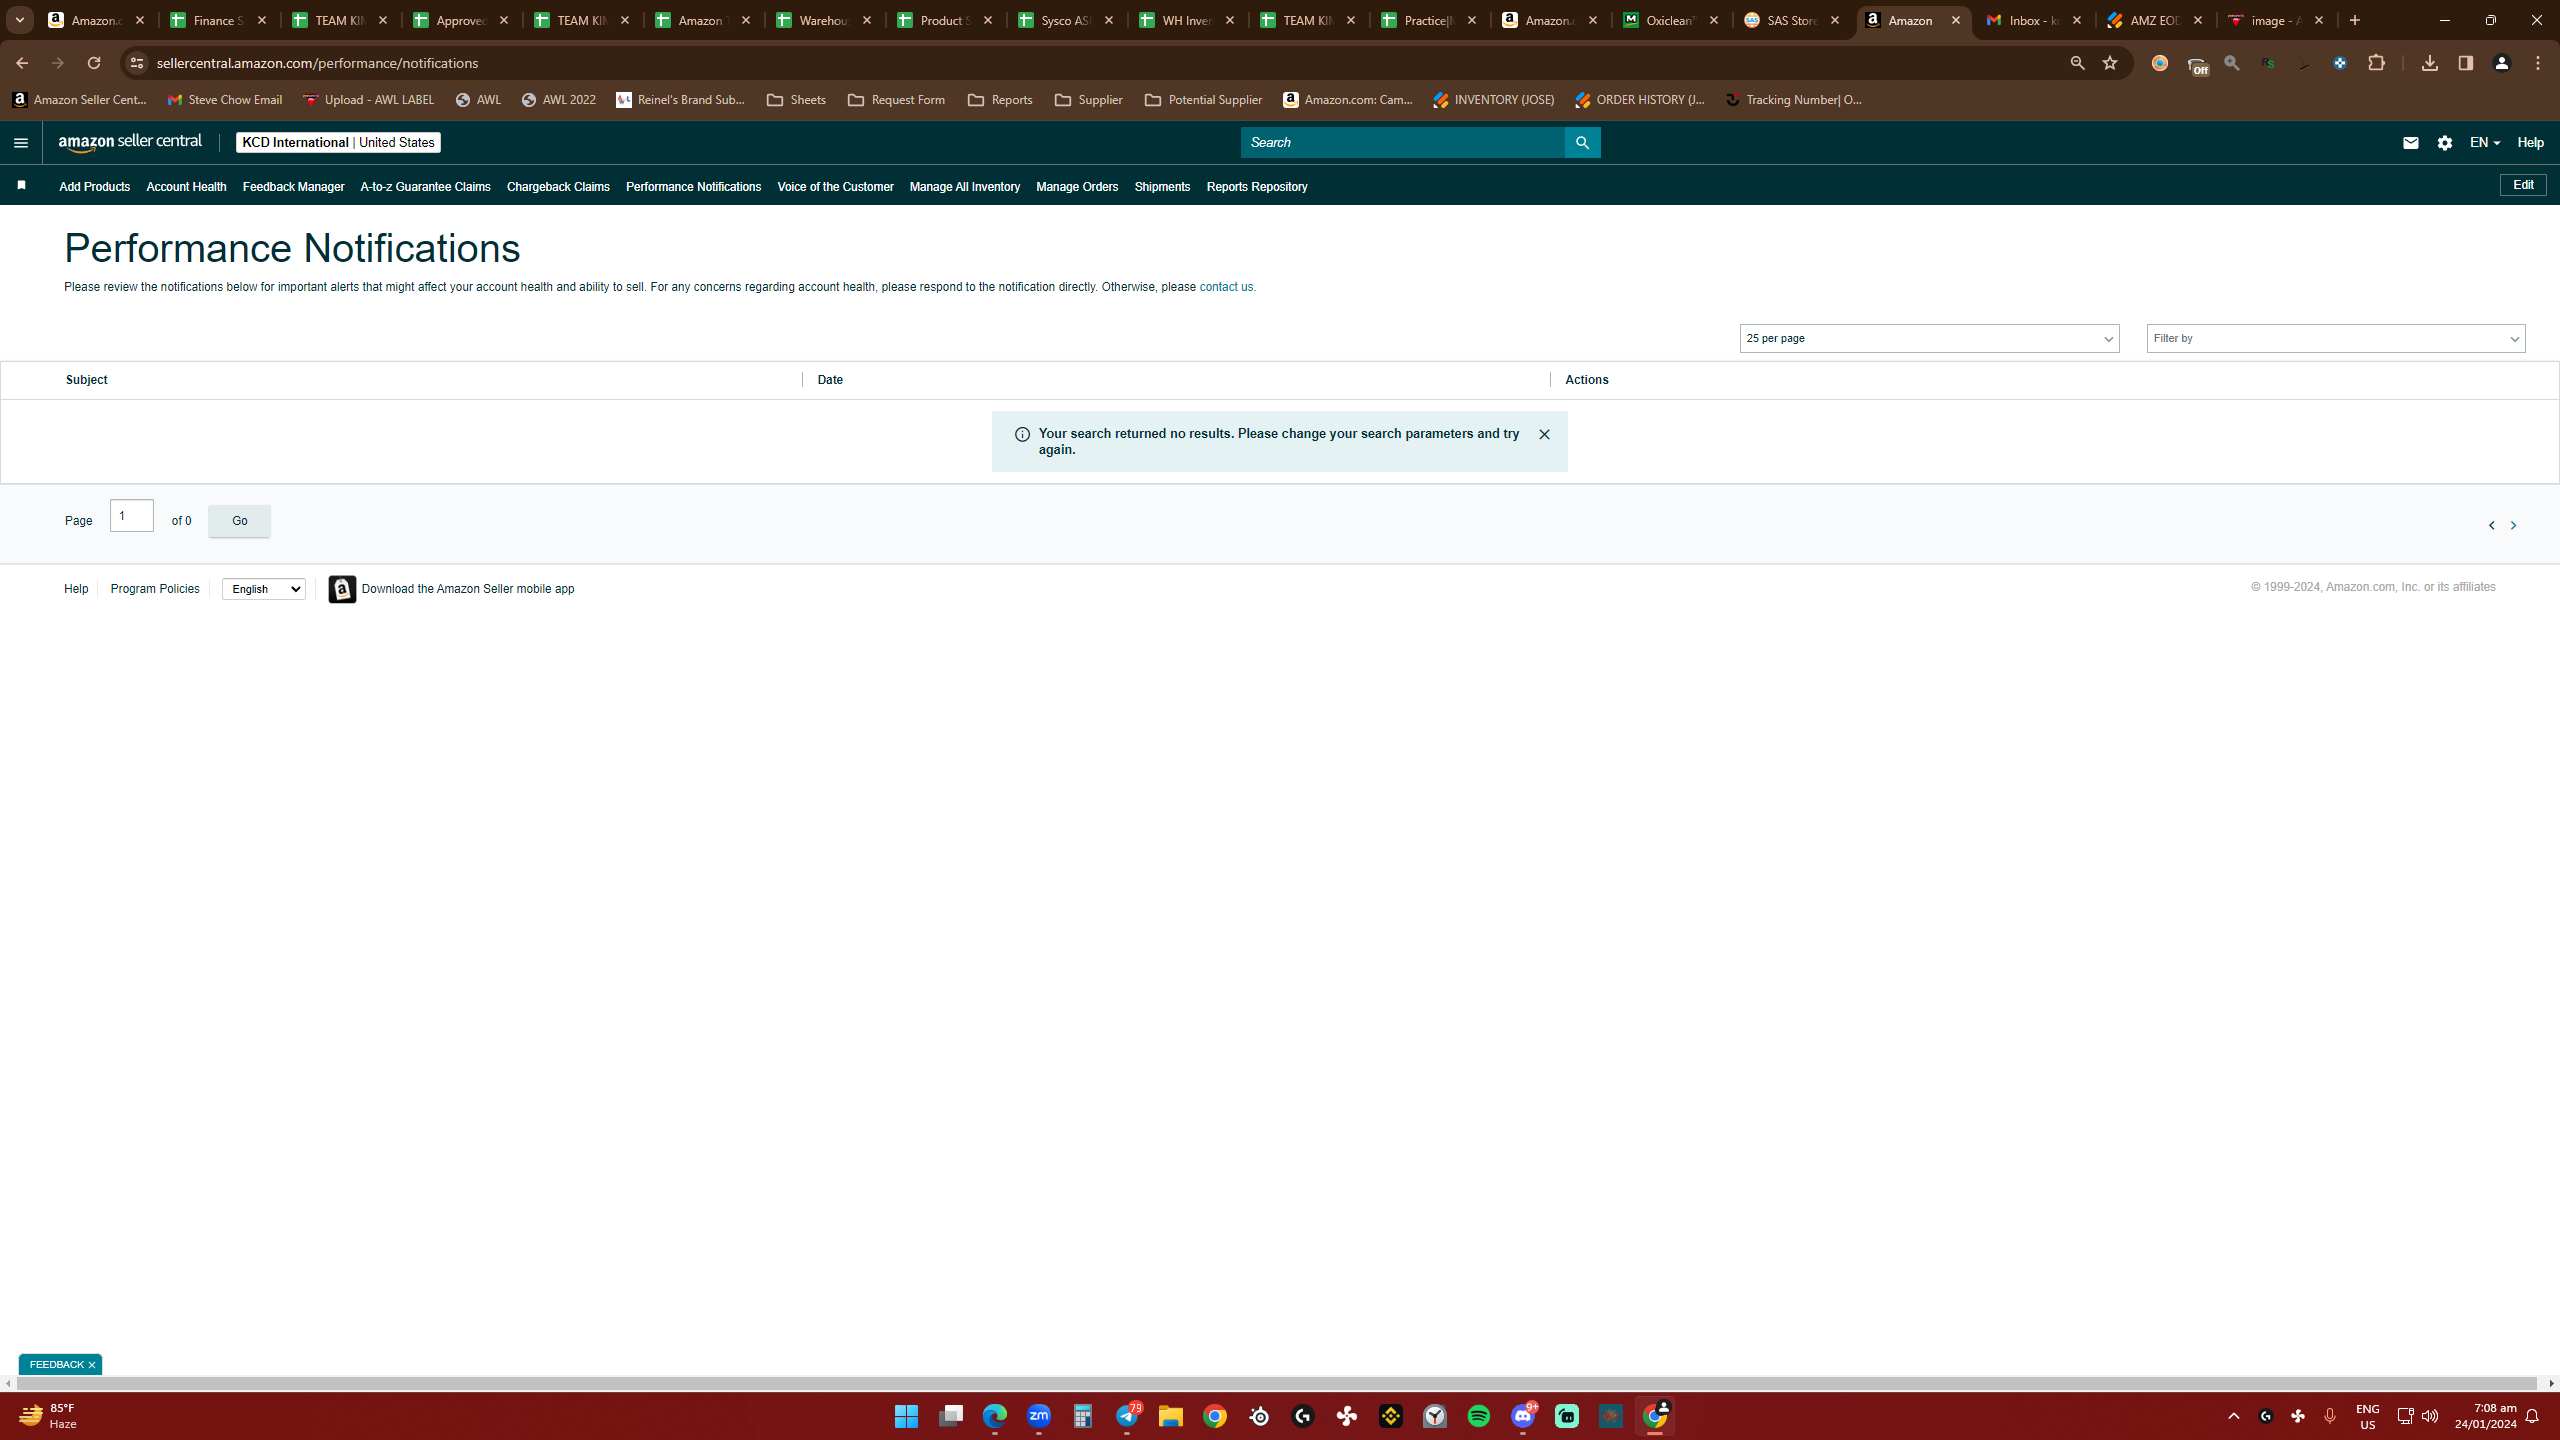The width and height of the screenshot is (2560, 1440).
Task: Show hidden system tray icons
Action: [2234, 1416]
